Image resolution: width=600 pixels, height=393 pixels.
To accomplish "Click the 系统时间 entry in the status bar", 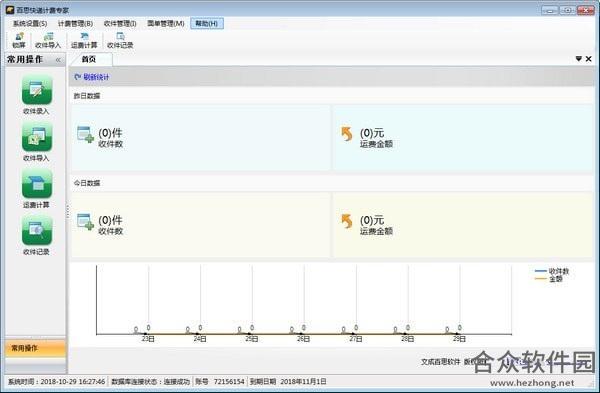I will tap(57, 382).
